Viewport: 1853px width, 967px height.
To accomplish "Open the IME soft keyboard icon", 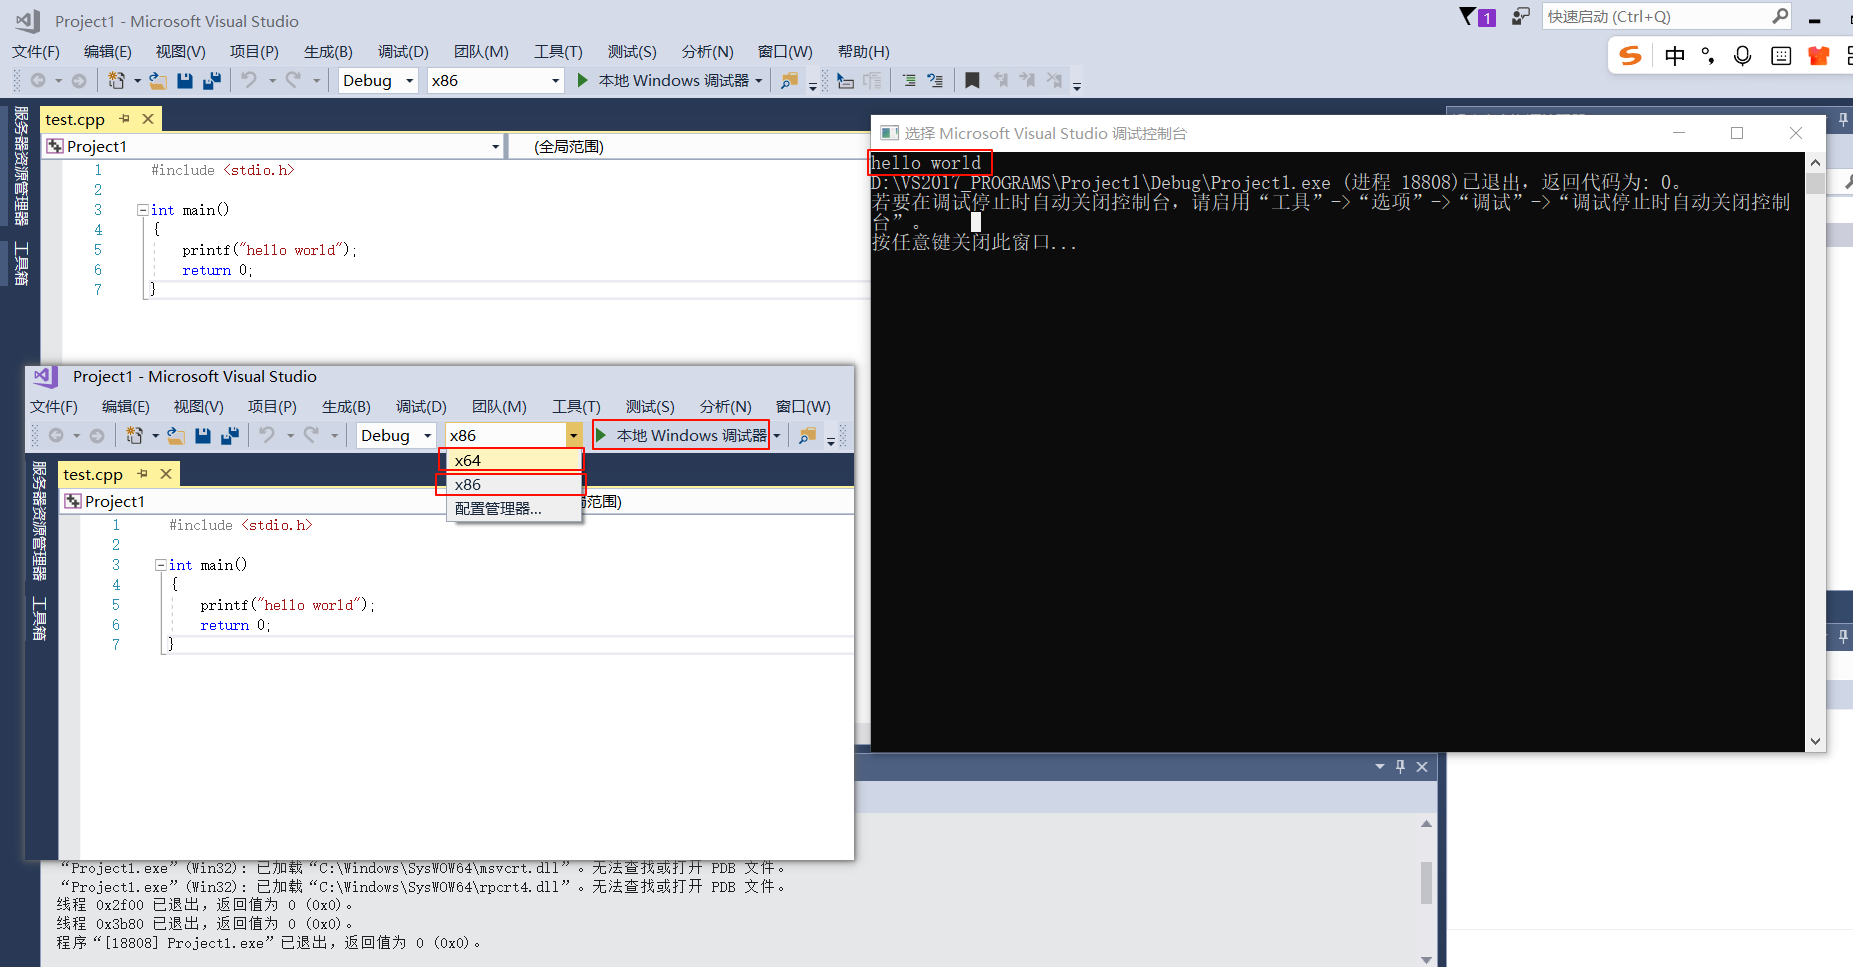I will tap(1781, 56).
